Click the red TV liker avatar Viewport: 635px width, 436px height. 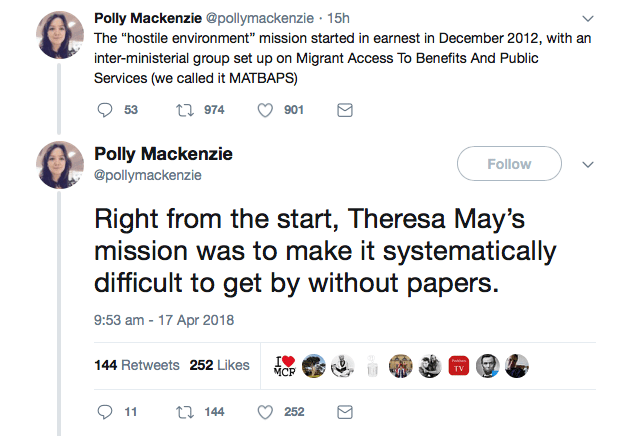pos(459,365)
